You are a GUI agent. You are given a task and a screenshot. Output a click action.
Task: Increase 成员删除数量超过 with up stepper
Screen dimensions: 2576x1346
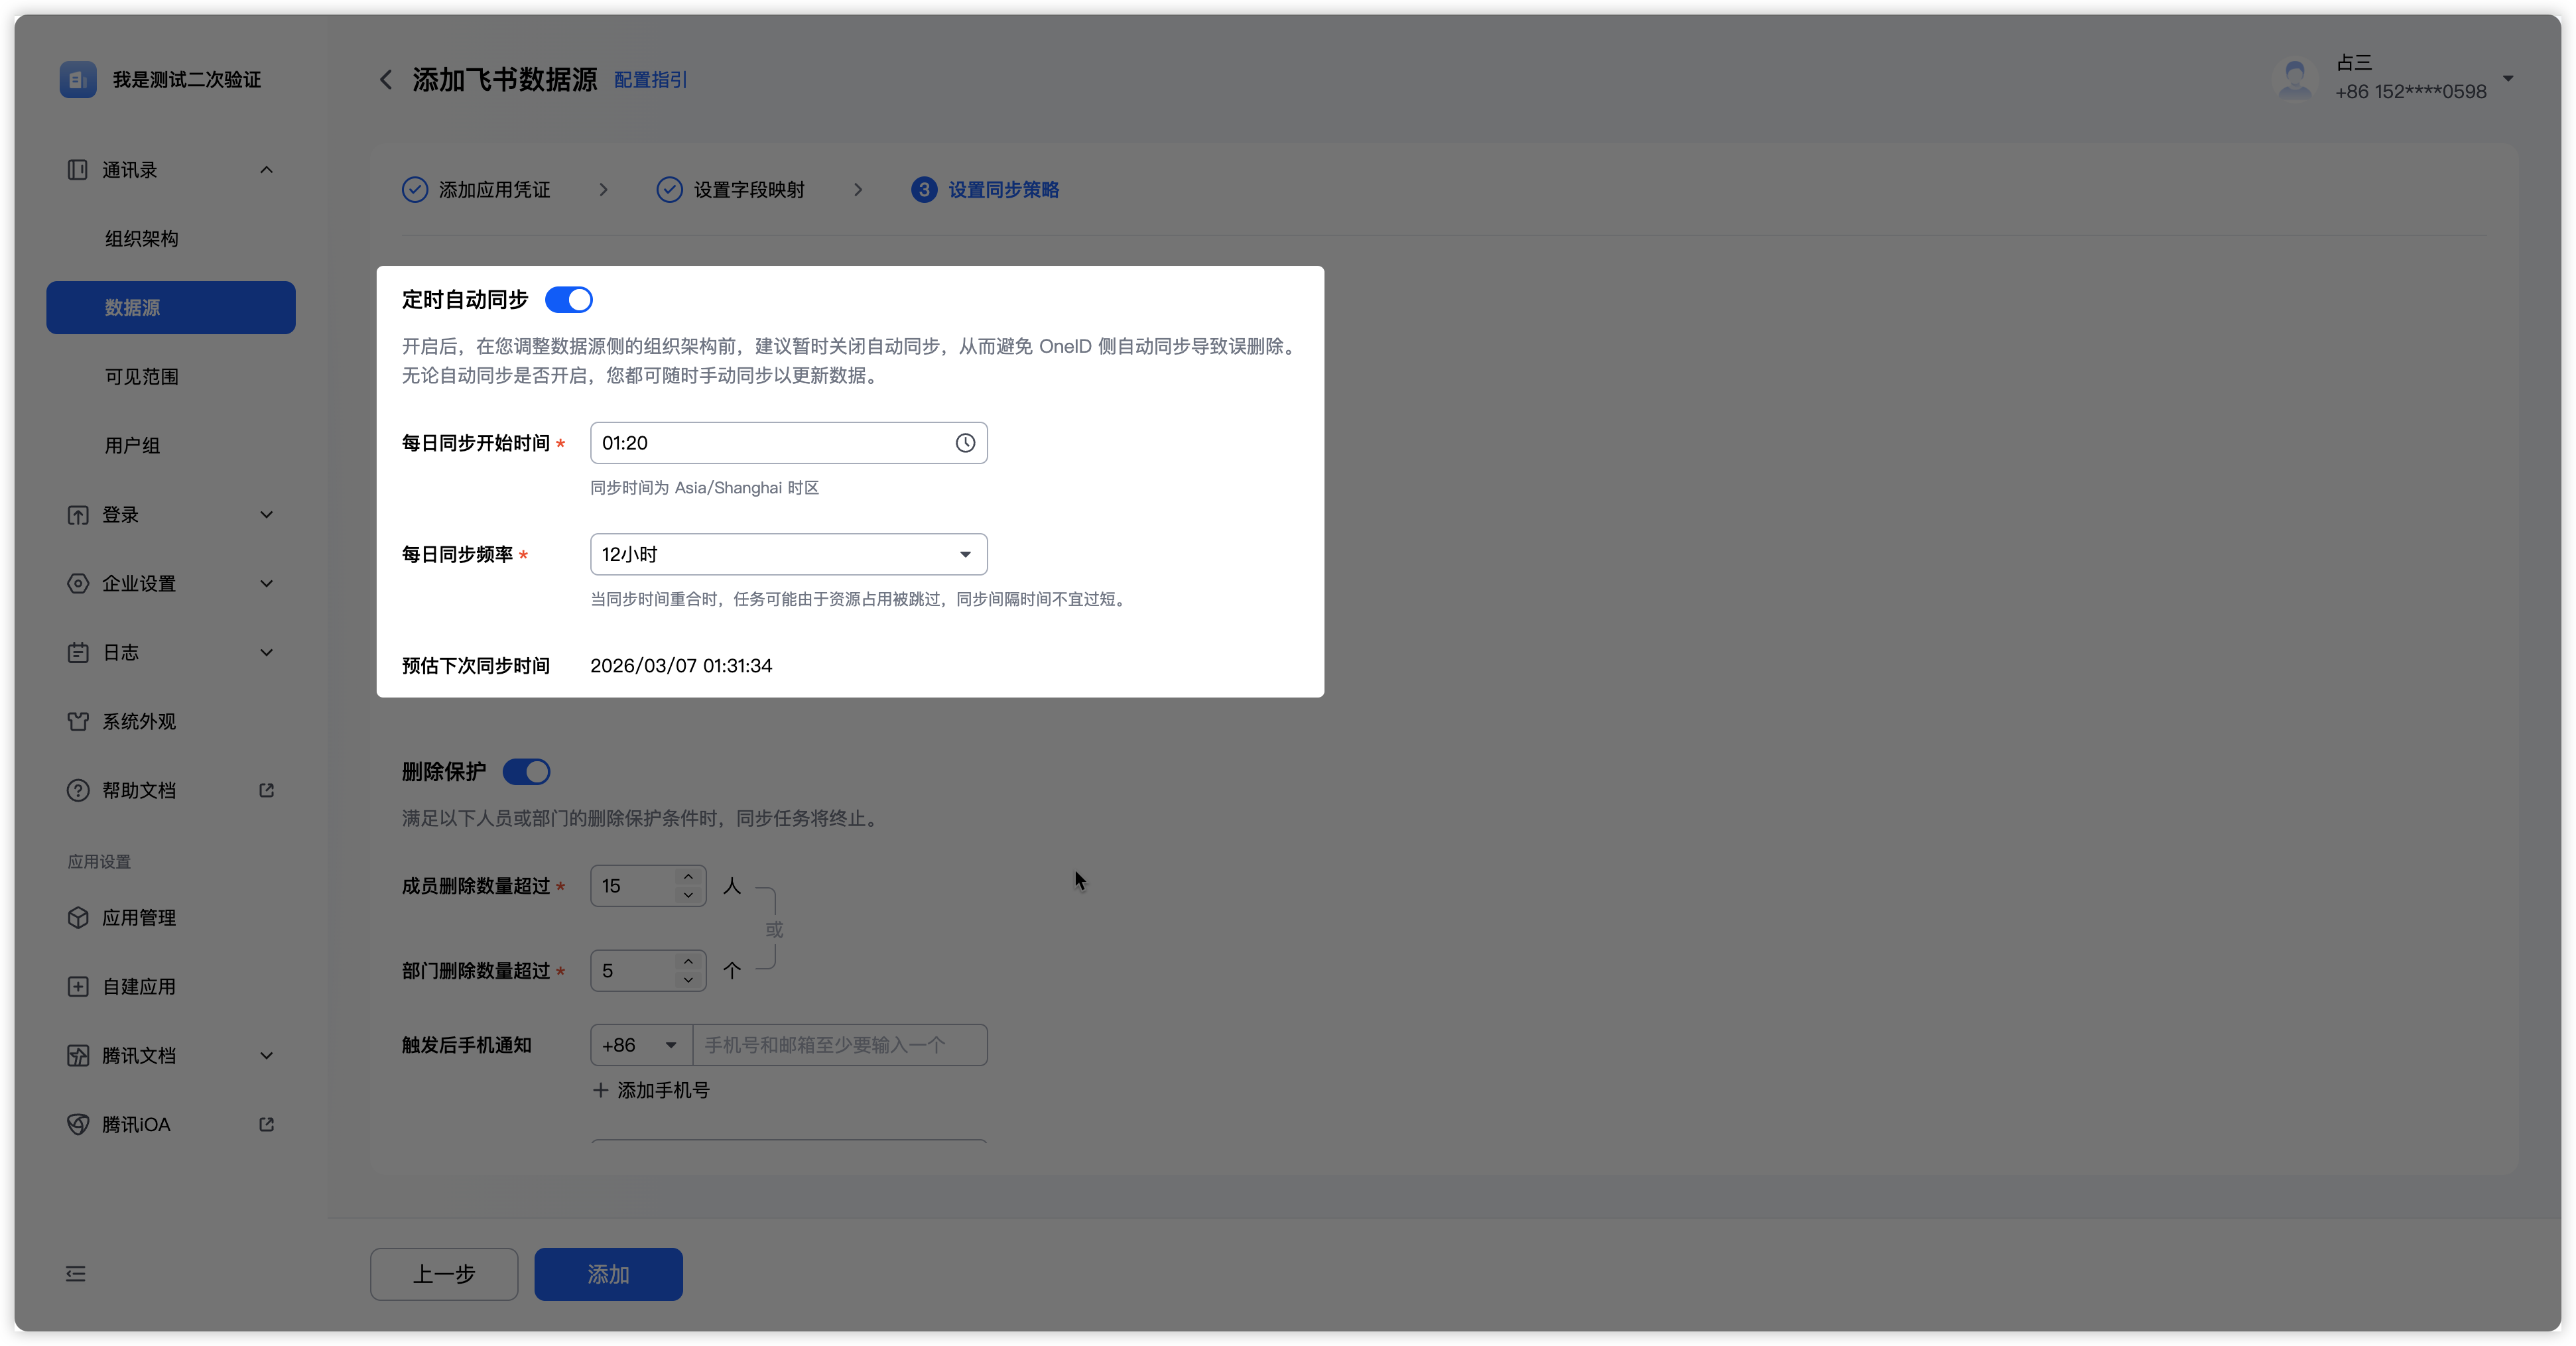point(688,877)
